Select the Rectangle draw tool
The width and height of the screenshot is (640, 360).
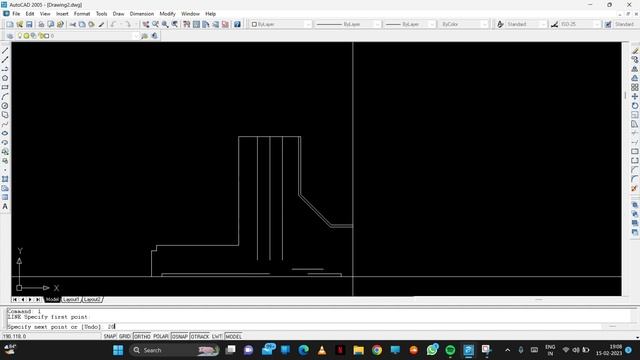[5, 87]
